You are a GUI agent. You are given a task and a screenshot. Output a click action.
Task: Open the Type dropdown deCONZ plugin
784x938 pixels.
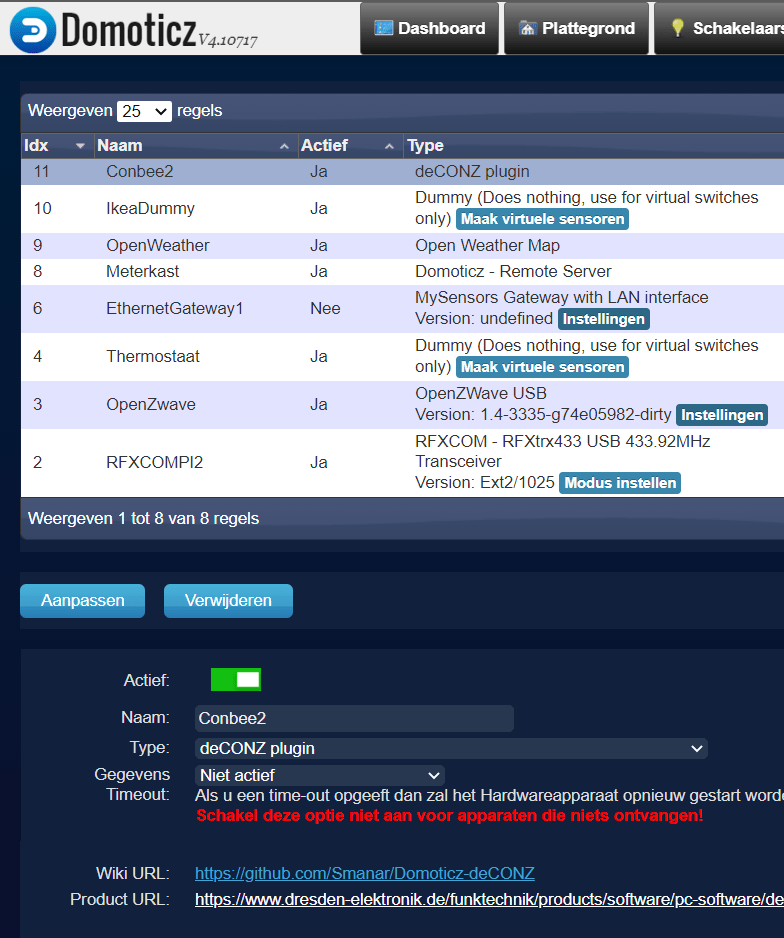[451, 748]
